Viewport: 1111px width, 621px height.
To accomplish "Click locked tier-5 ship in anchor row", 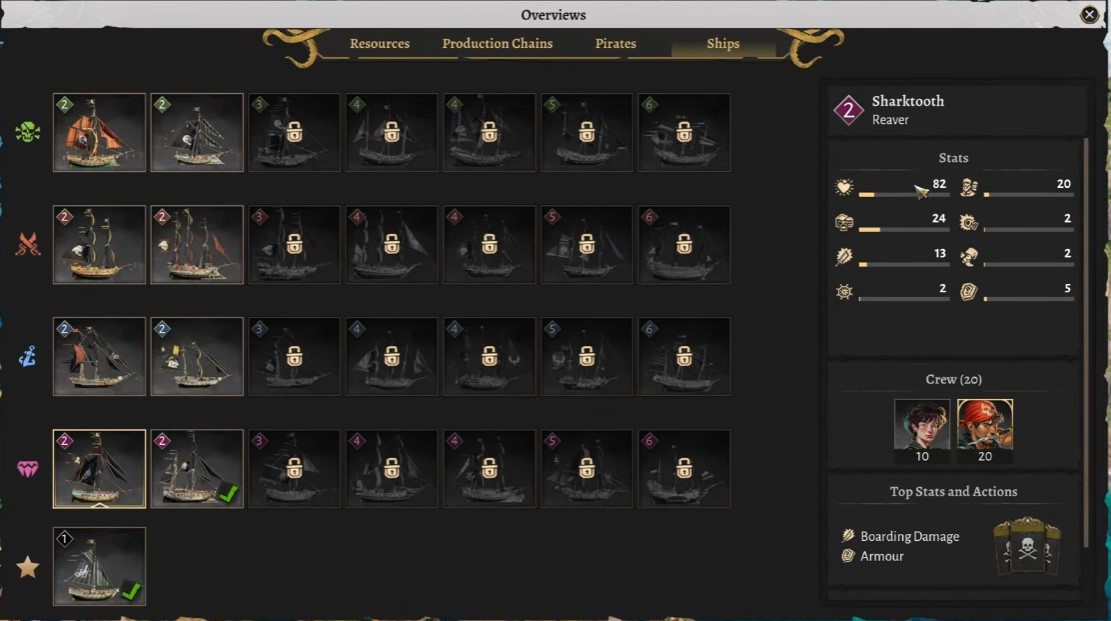I will click(x=587, y=357).
